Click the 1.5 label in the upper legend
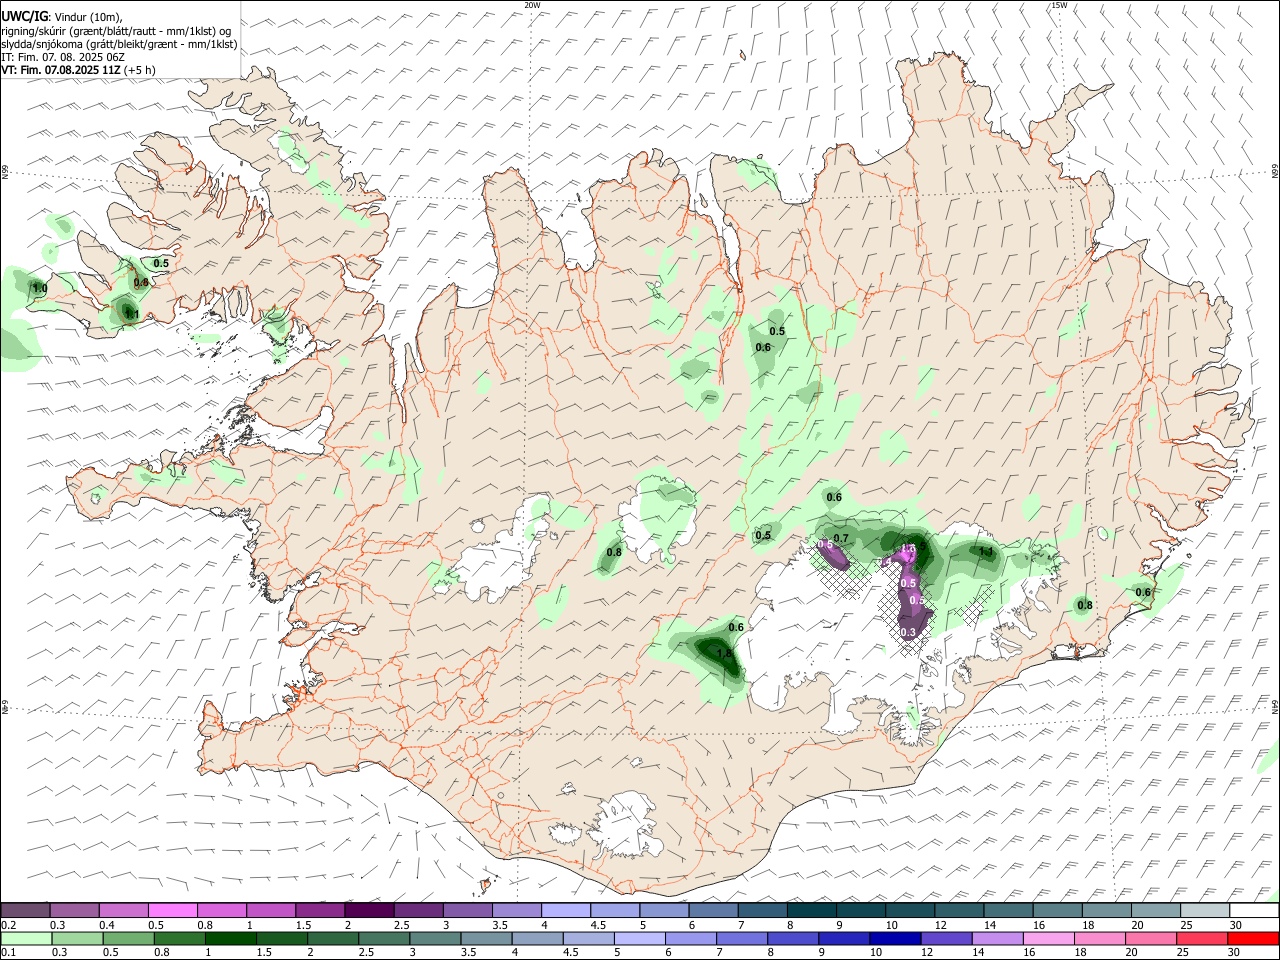Viewport: 1280px width, 960px height. pyautogui.click(x=303, y=925)
